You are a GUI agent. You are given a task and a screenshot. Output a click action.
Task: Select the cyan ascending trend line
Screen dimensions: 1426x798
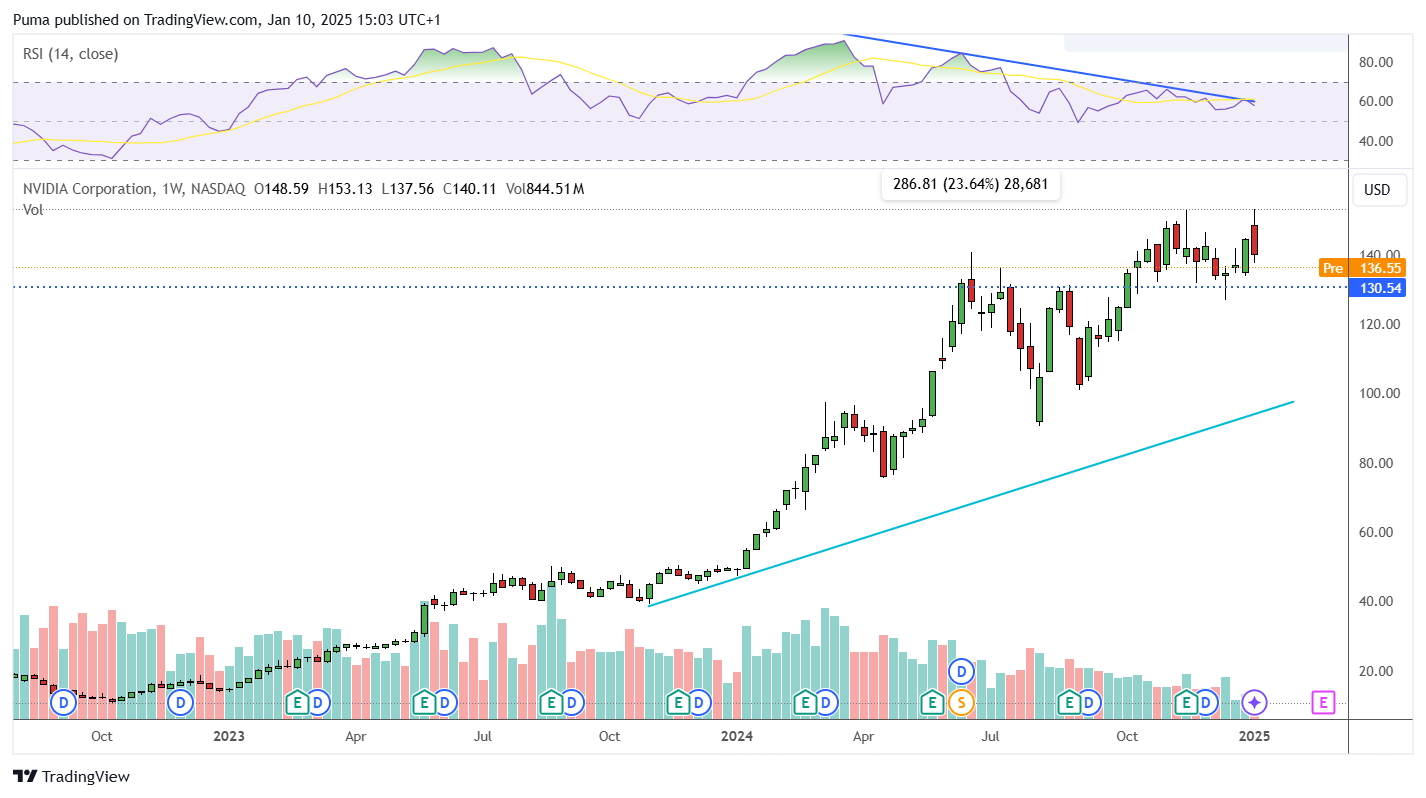pyautogui.click(x=970, y=503)
